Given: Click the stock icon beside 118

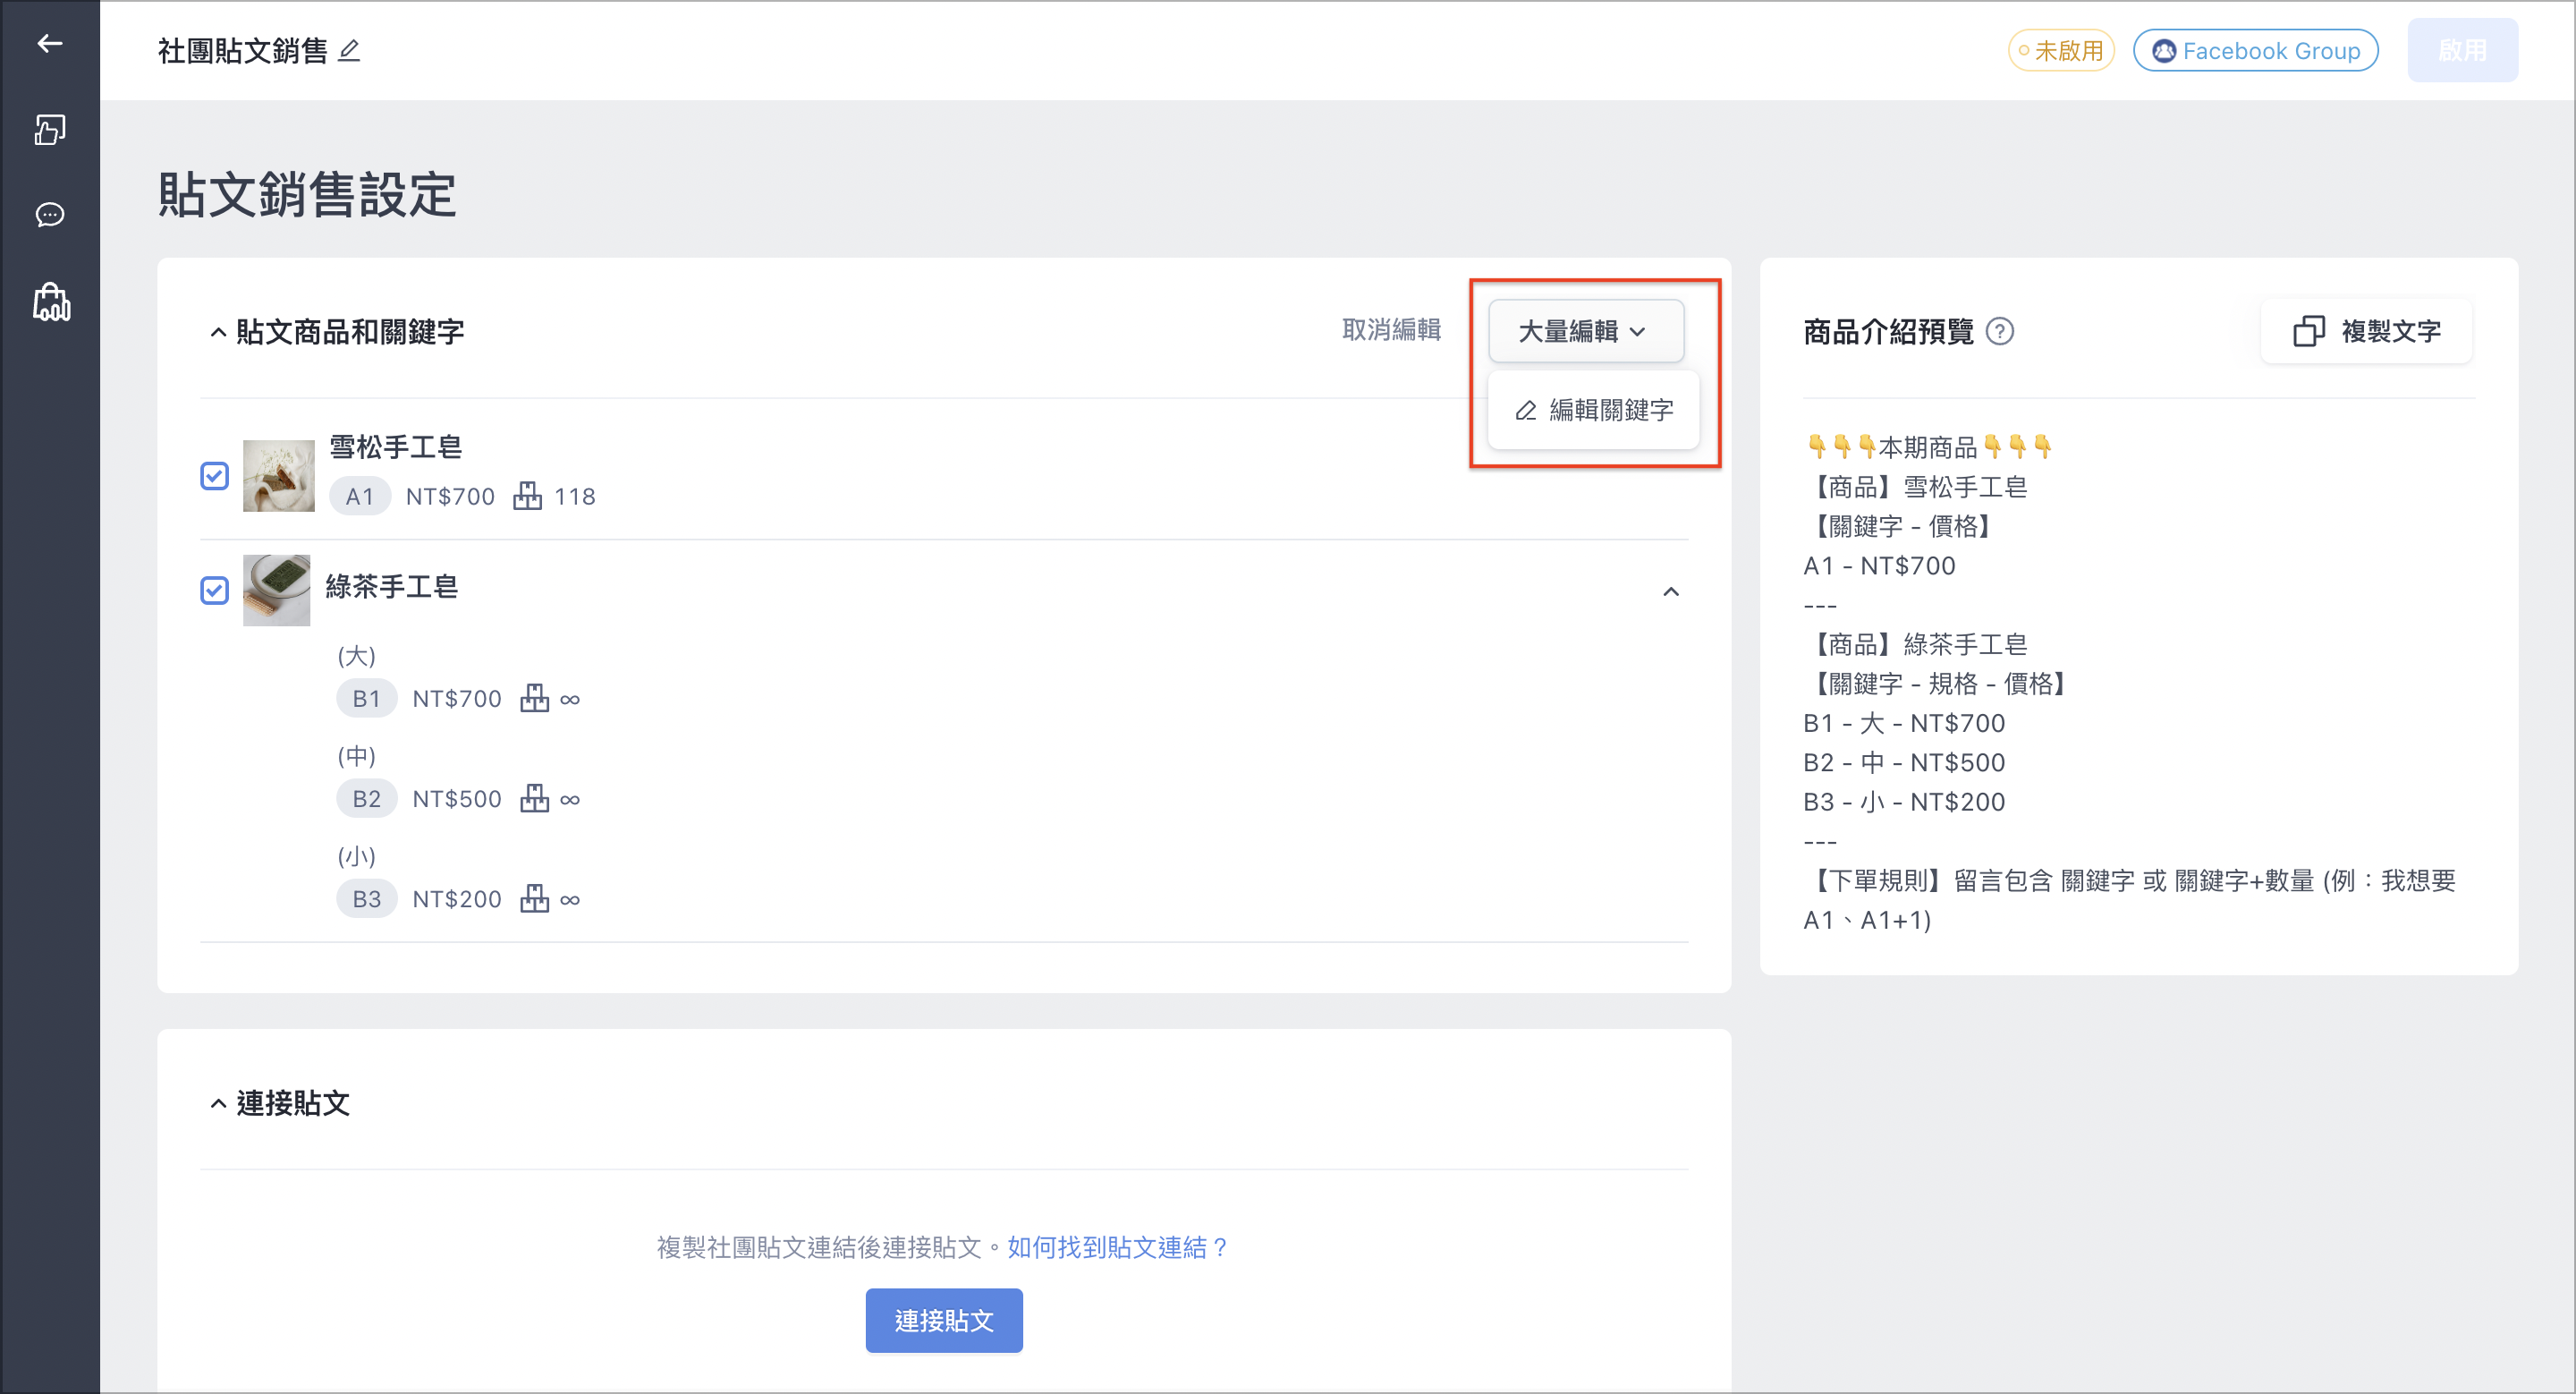Looking at the screenshot, I should [527, 496].
